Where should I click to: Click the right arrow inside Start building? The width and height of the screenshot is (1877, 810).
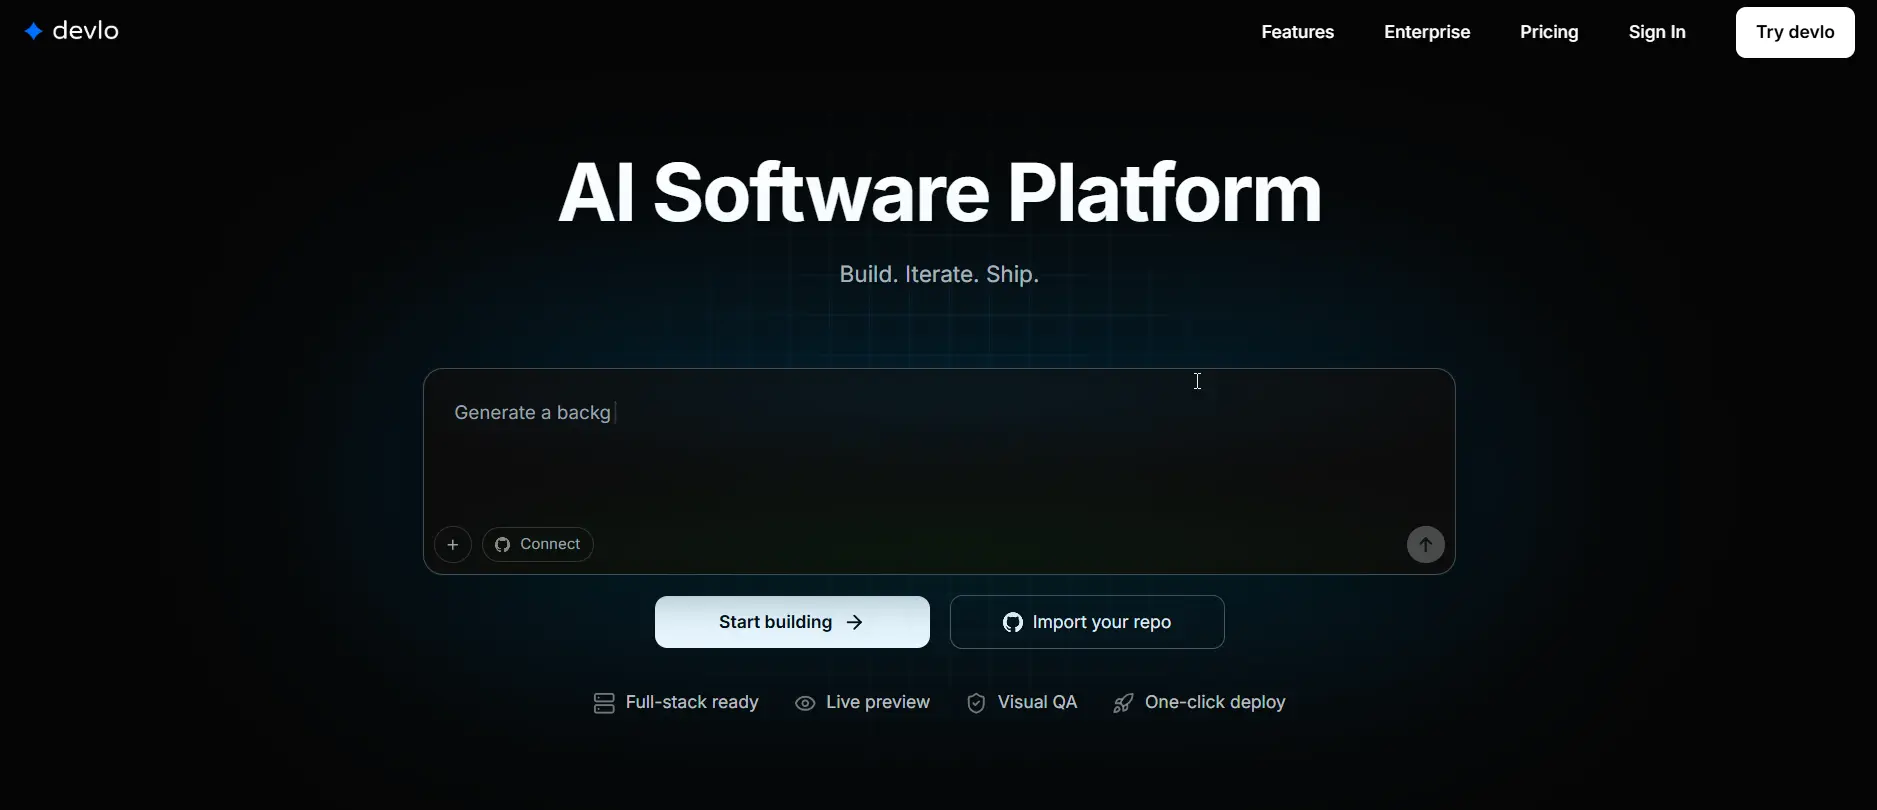pos(855,623)
